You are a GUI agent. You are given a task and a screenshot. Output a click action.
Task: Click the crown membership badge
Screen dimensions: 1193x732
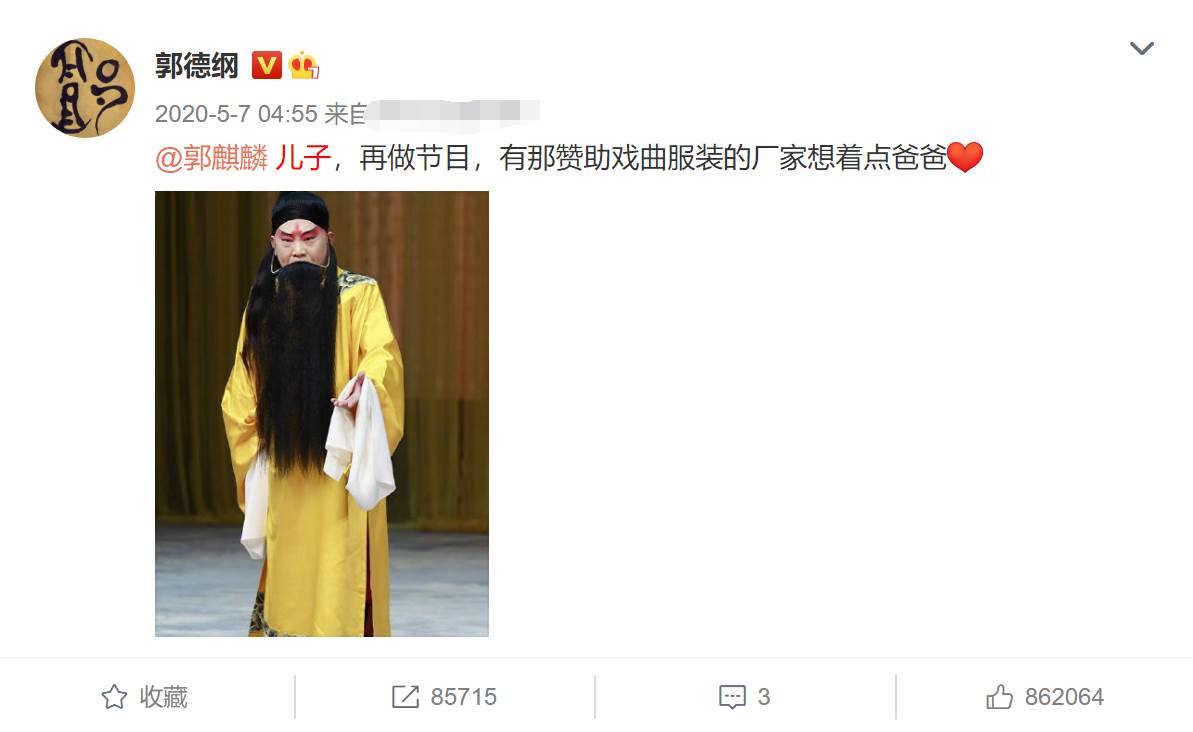304,65
